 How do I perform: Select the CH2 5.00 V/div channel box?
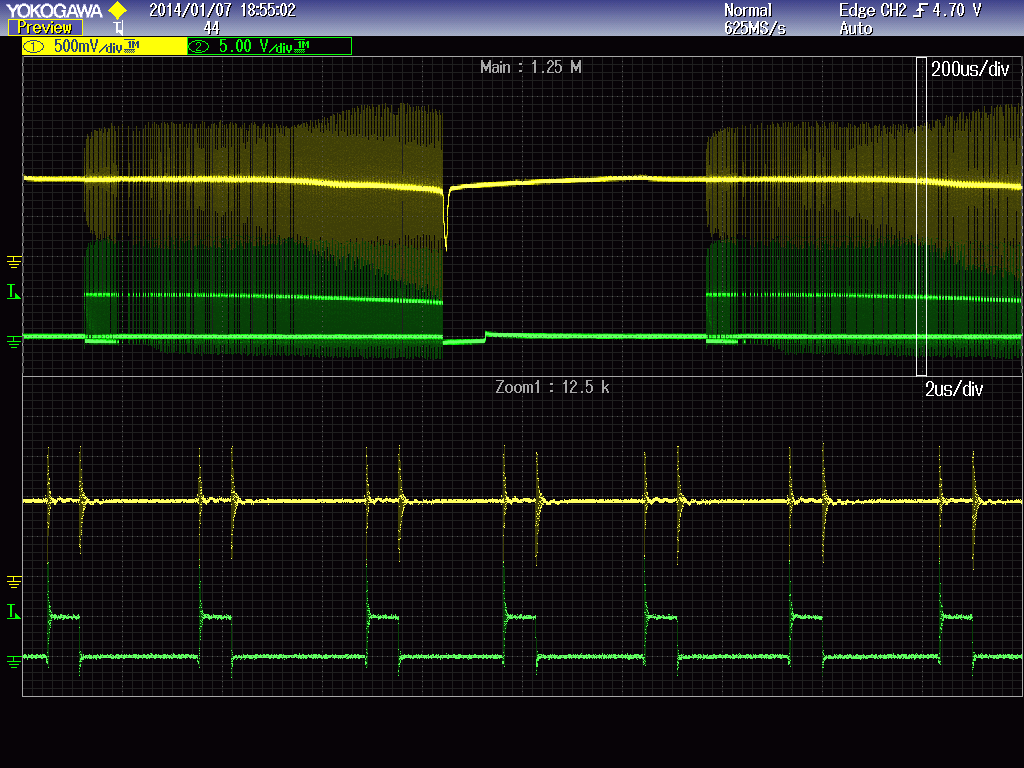(270, 46)
